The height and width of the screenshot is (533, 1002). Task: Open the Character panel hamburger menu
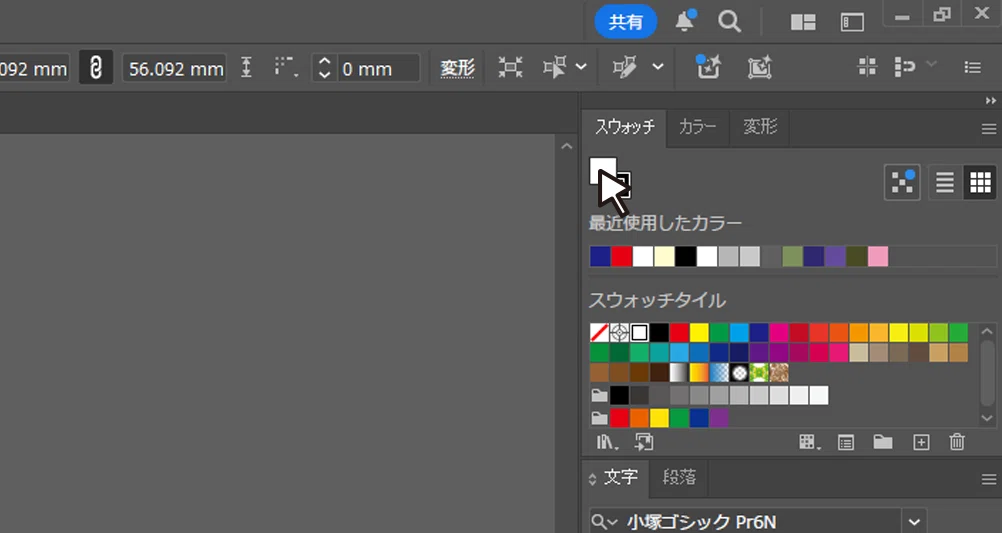(989, 479)
